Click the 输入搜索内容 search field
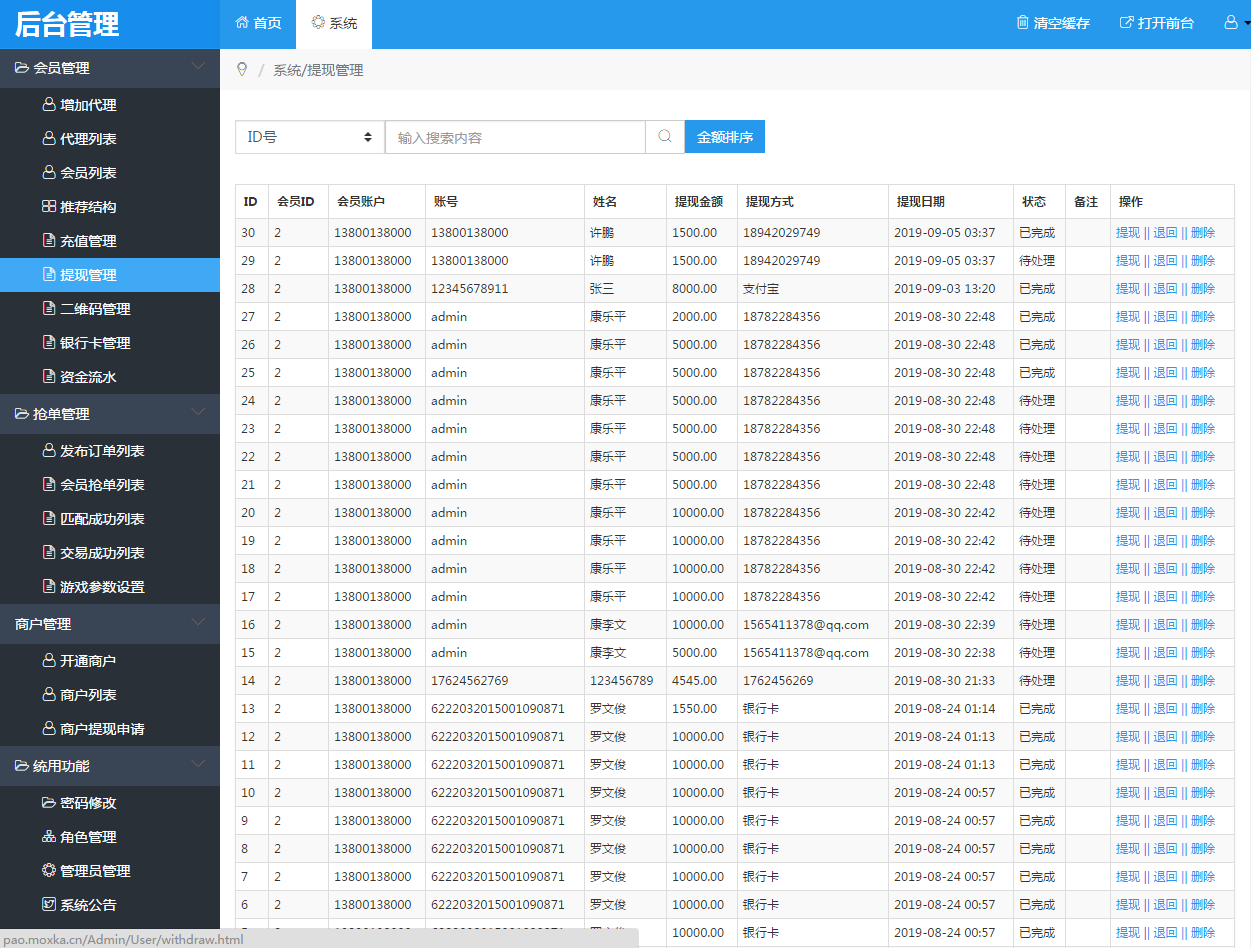The height and width of the screenshot is (948, 1251). tap(515, 137)
